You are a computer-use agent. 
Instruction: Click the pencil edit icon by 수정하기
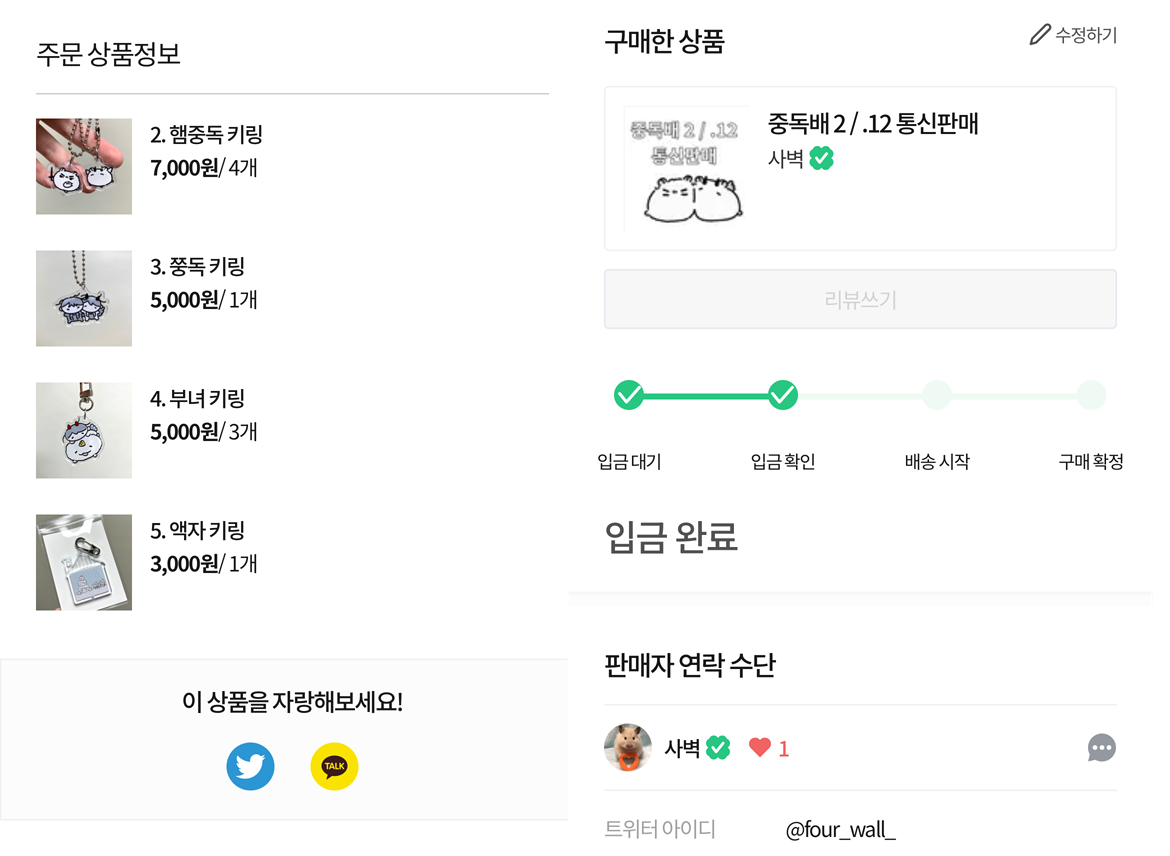point(1039,34)
